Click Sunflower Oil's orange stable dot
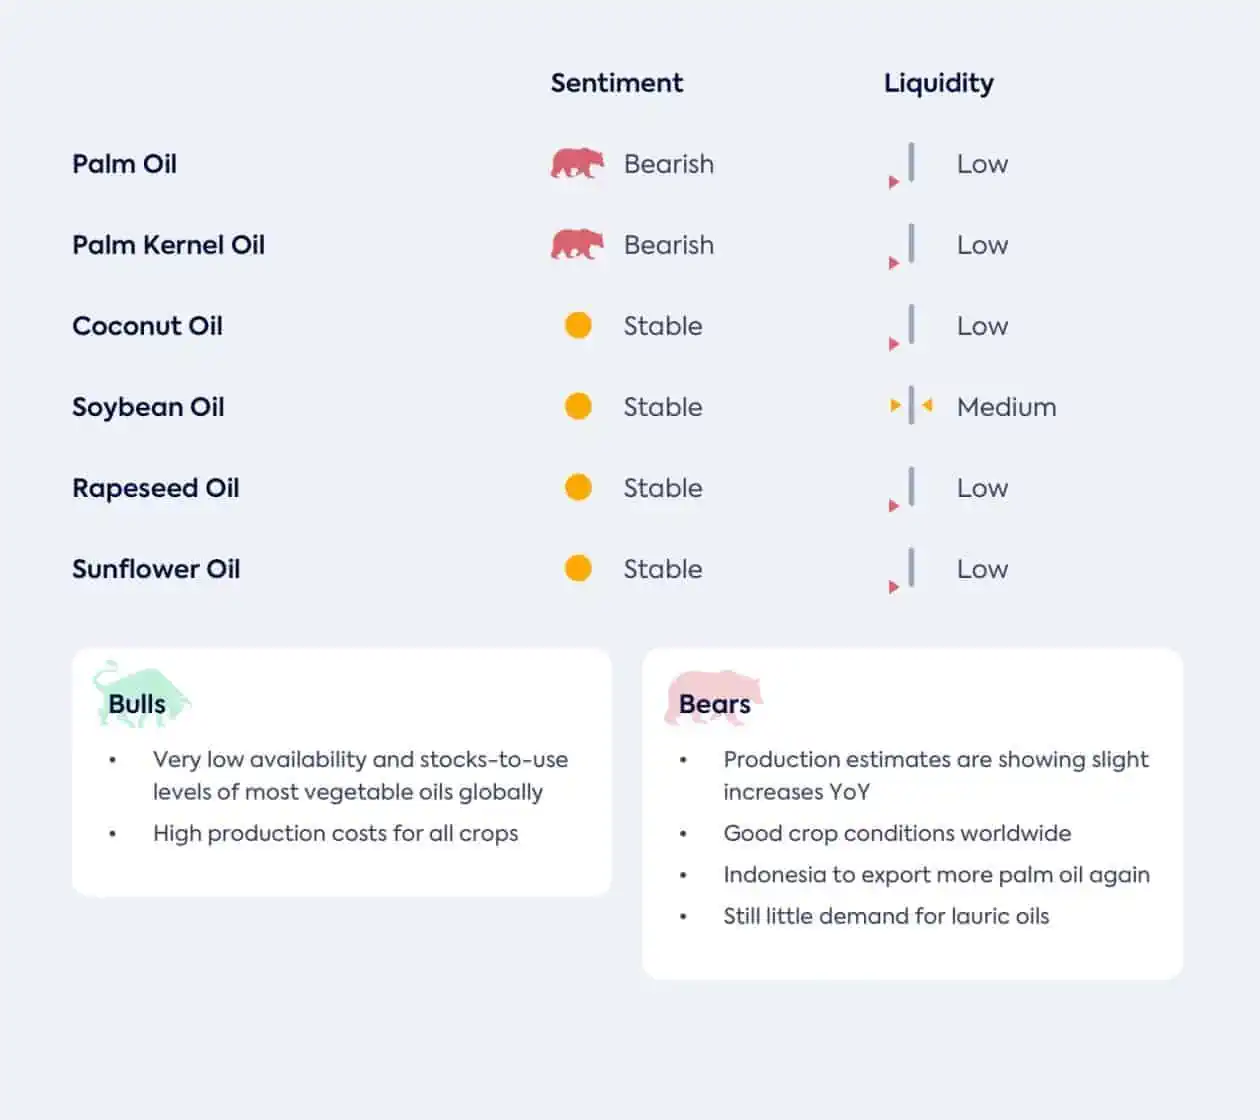The width and height of the screenshot is (1260, 1120). 578,569
